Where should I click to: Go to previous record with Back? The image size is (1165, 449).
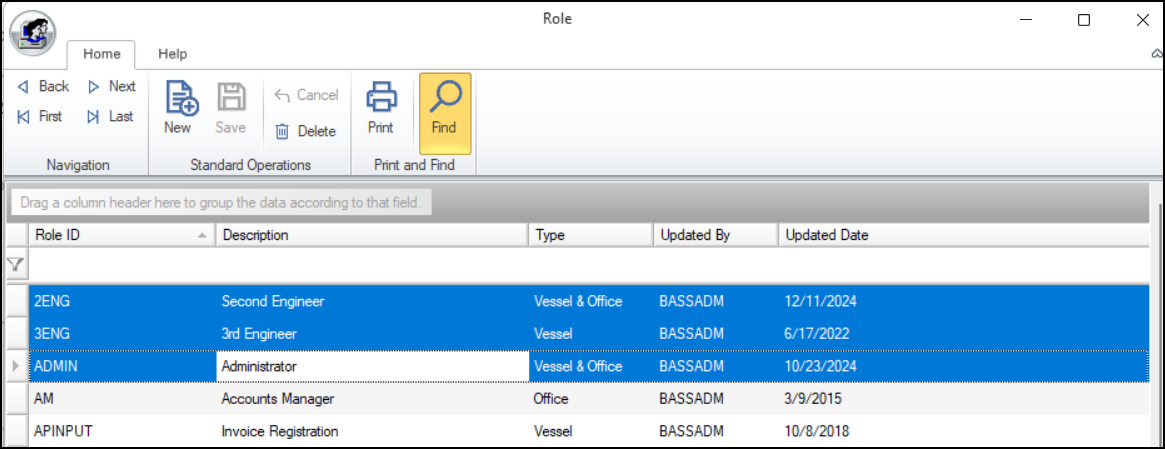point(44,86)
